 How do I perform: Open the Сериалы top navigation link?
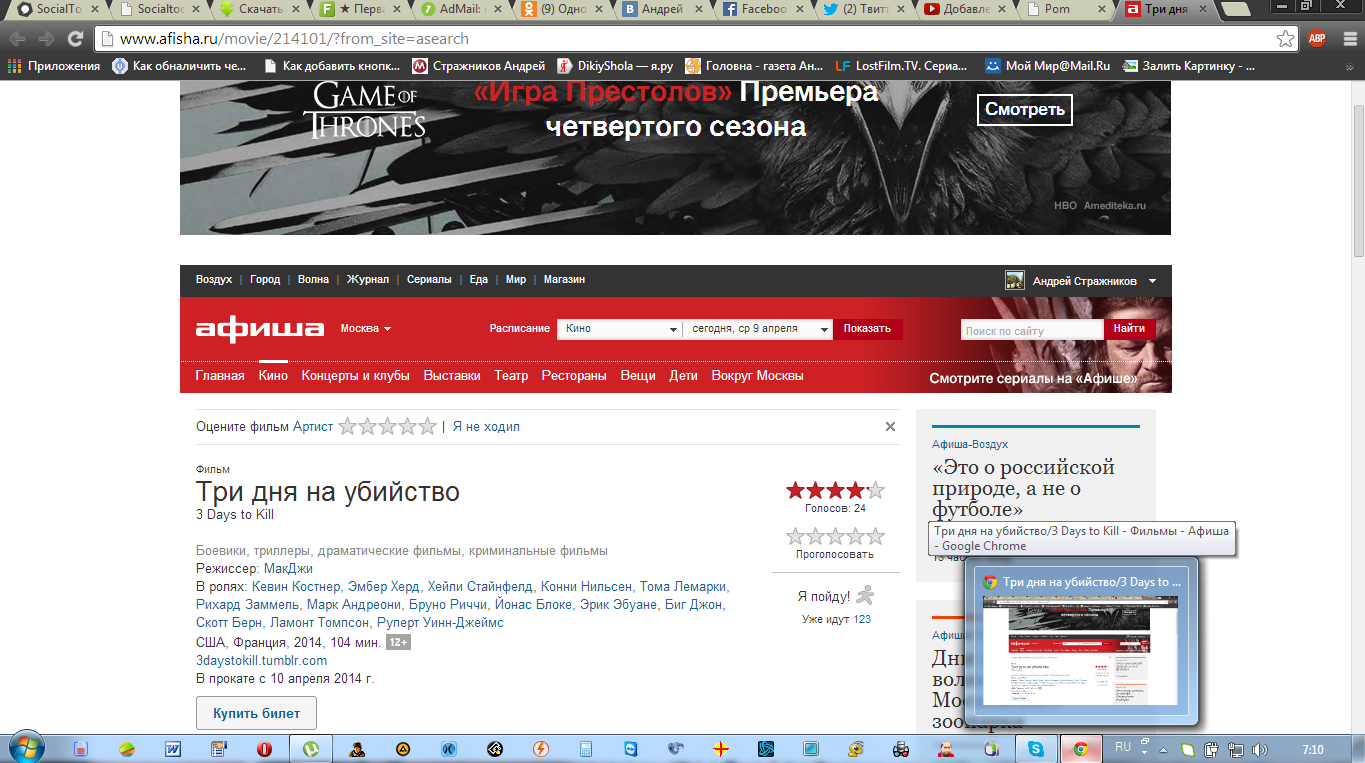429,280
